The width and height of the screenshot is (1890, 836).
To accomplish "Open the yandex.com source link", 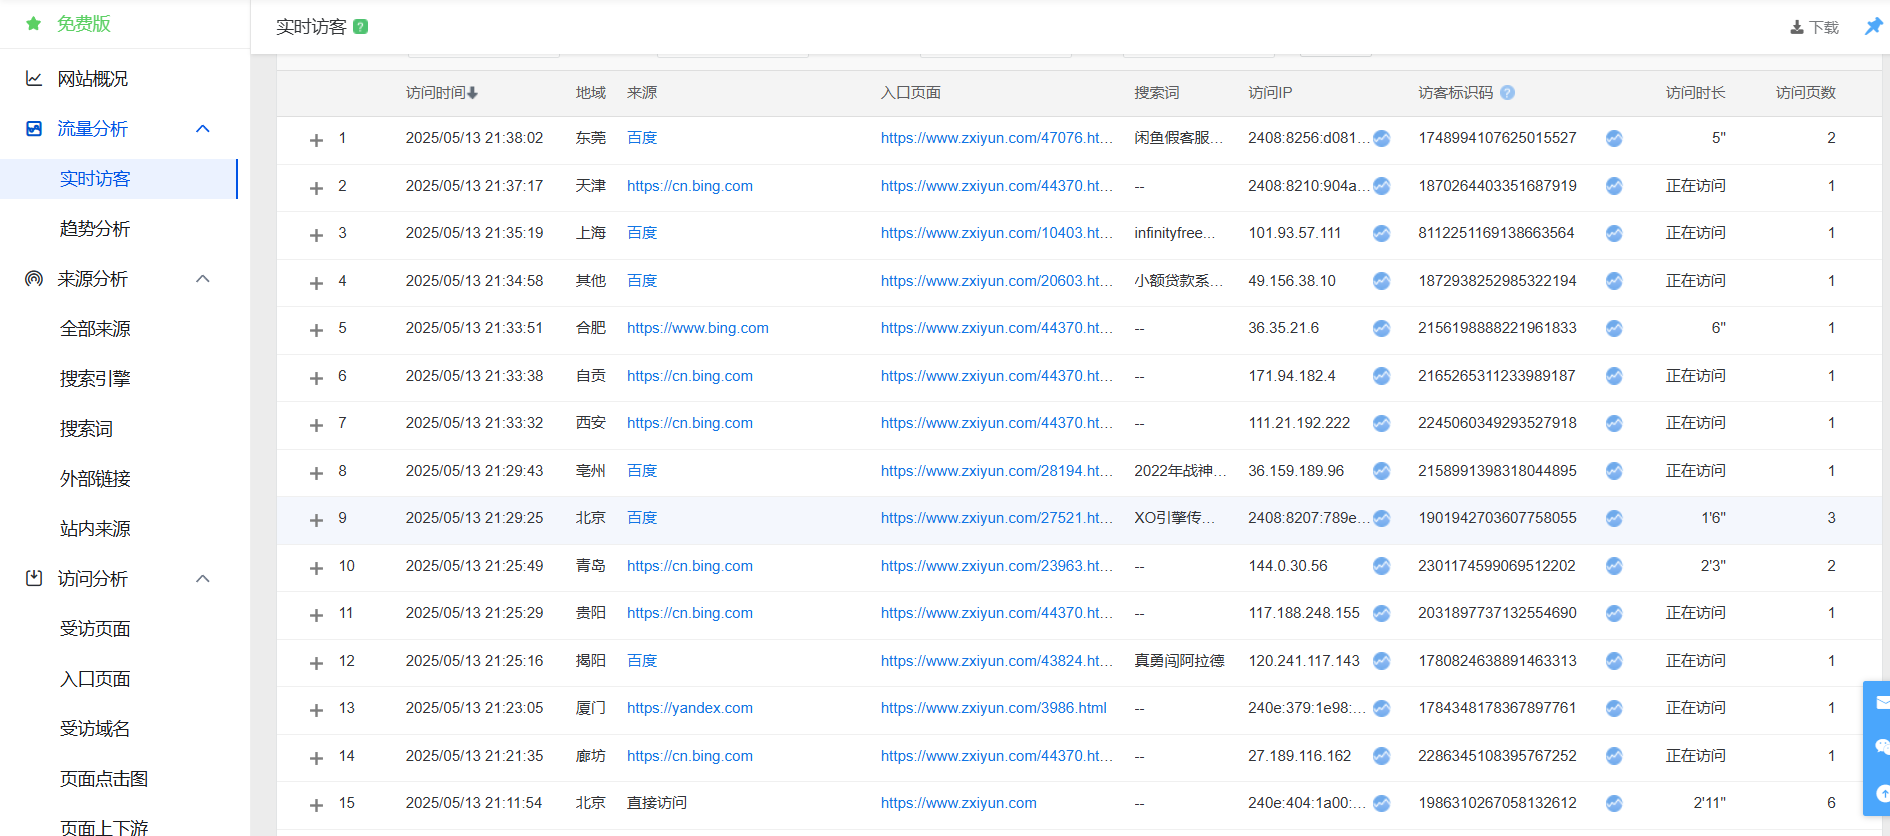I will (689, 708).
